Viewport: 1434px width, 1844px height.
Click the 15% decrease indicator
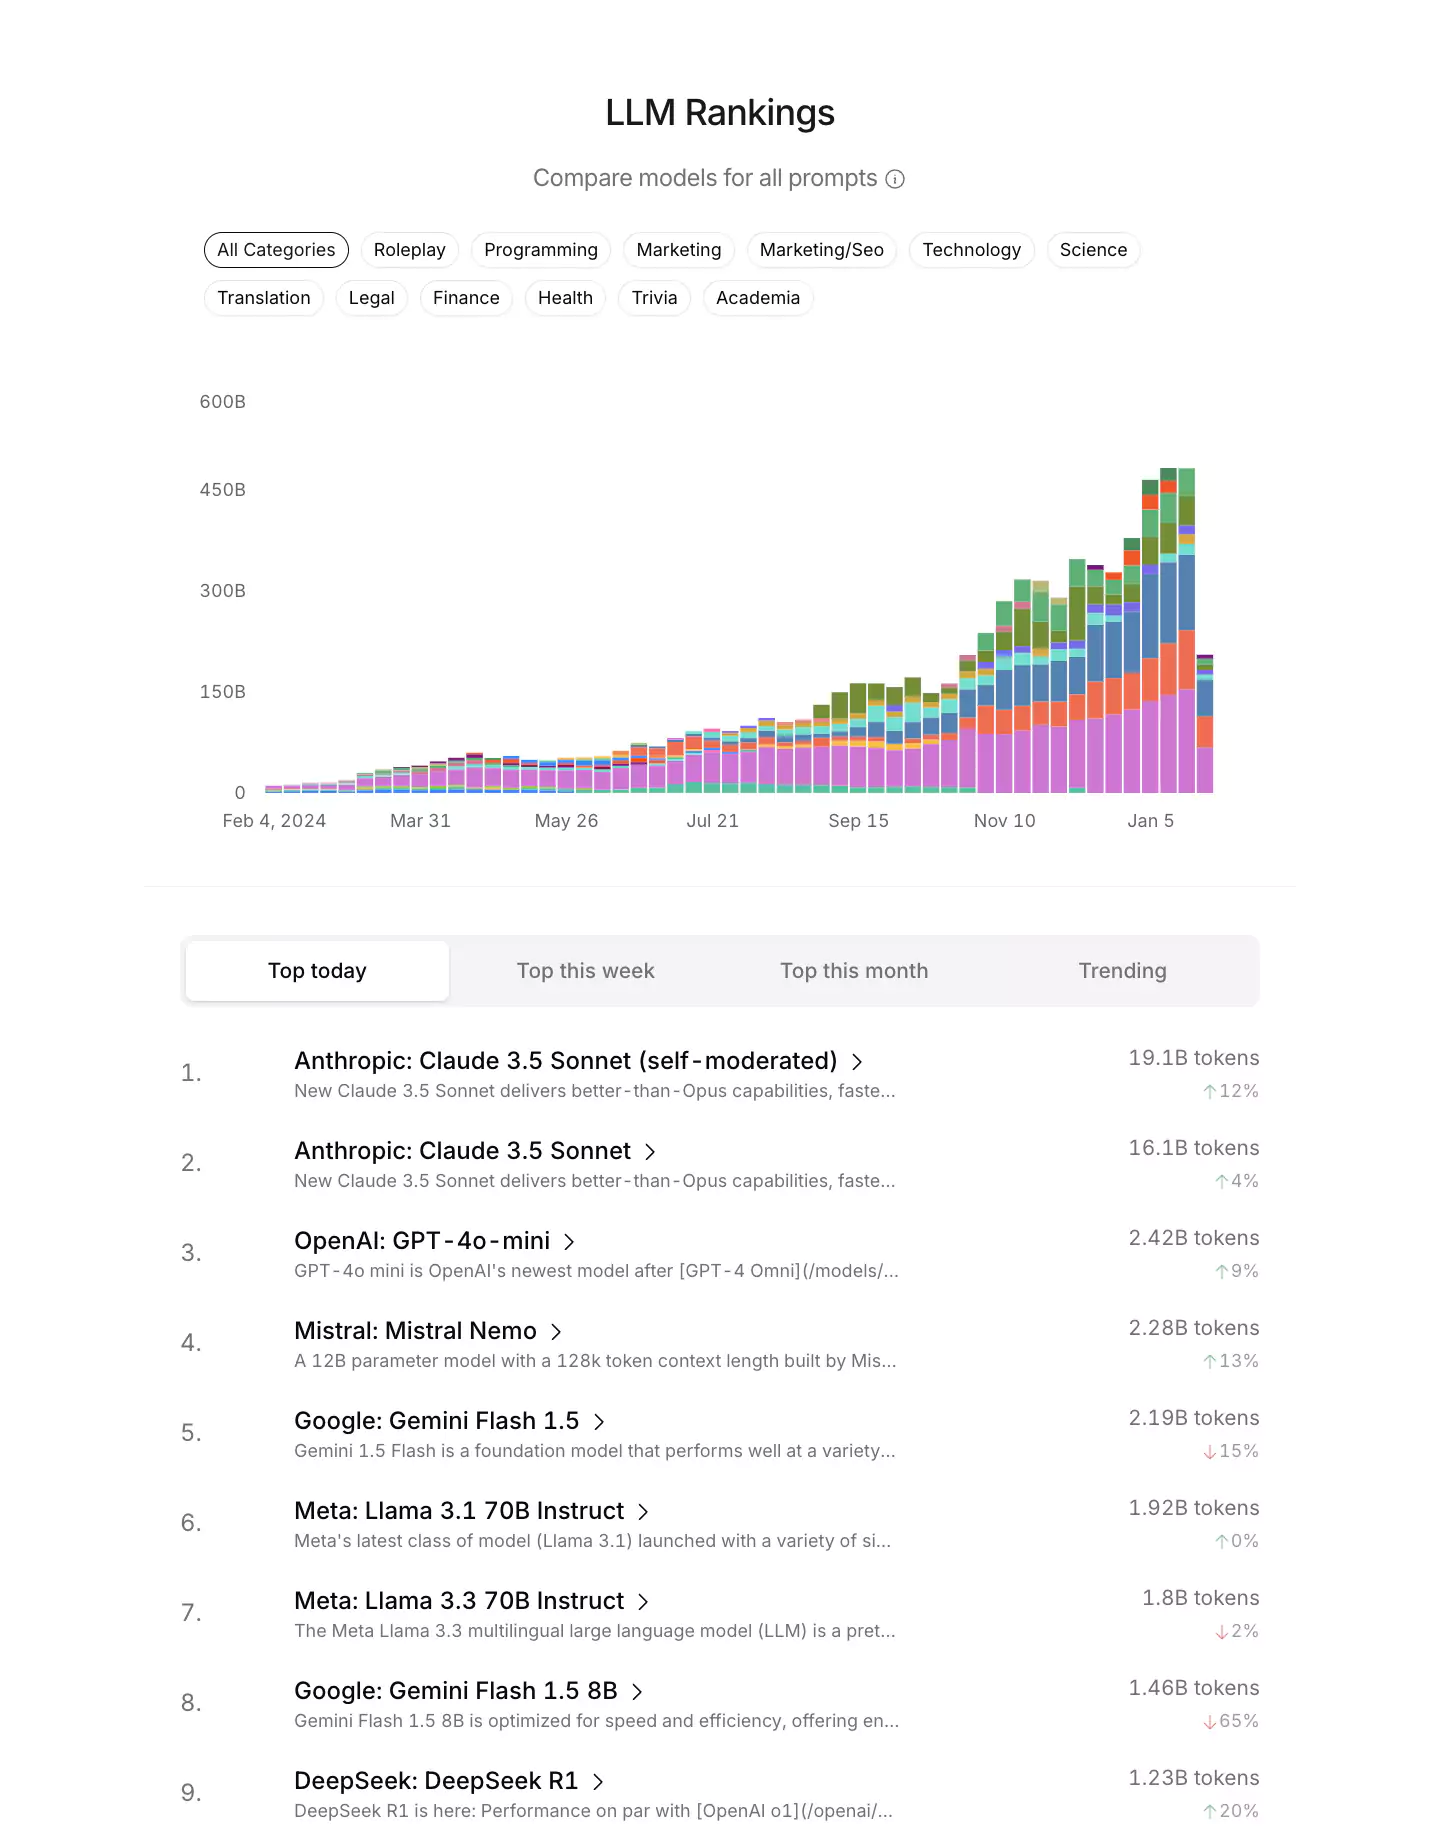[x=1231, y=1451]
